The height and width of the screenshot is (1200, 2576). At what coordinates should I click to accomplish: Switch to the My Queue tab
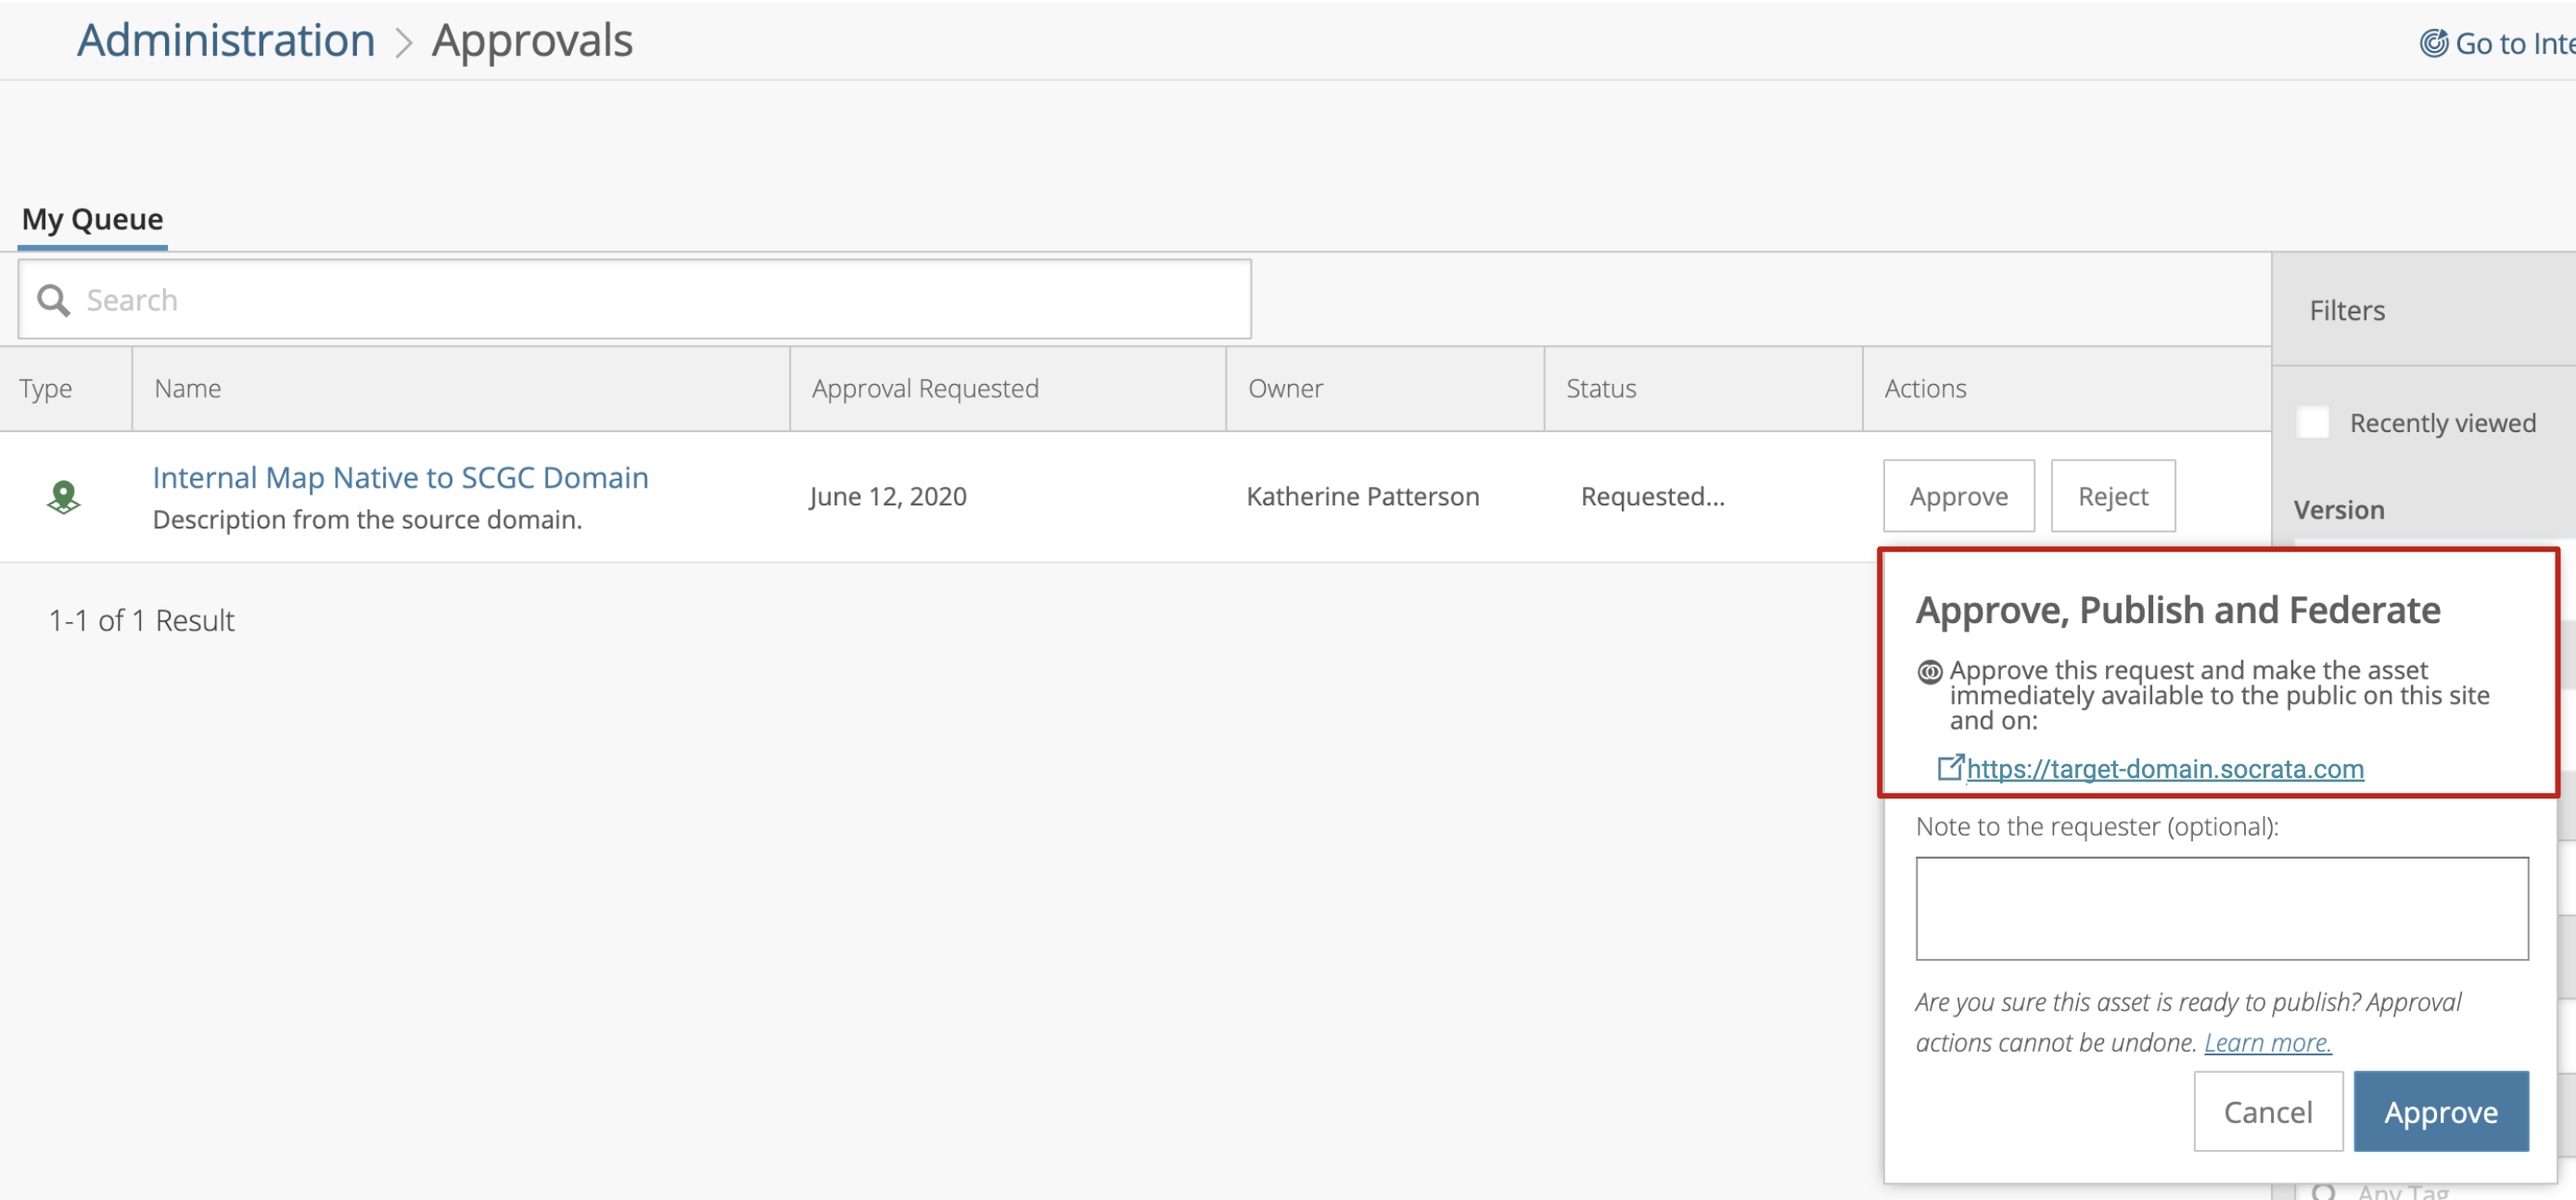click(x=92, y=219)
